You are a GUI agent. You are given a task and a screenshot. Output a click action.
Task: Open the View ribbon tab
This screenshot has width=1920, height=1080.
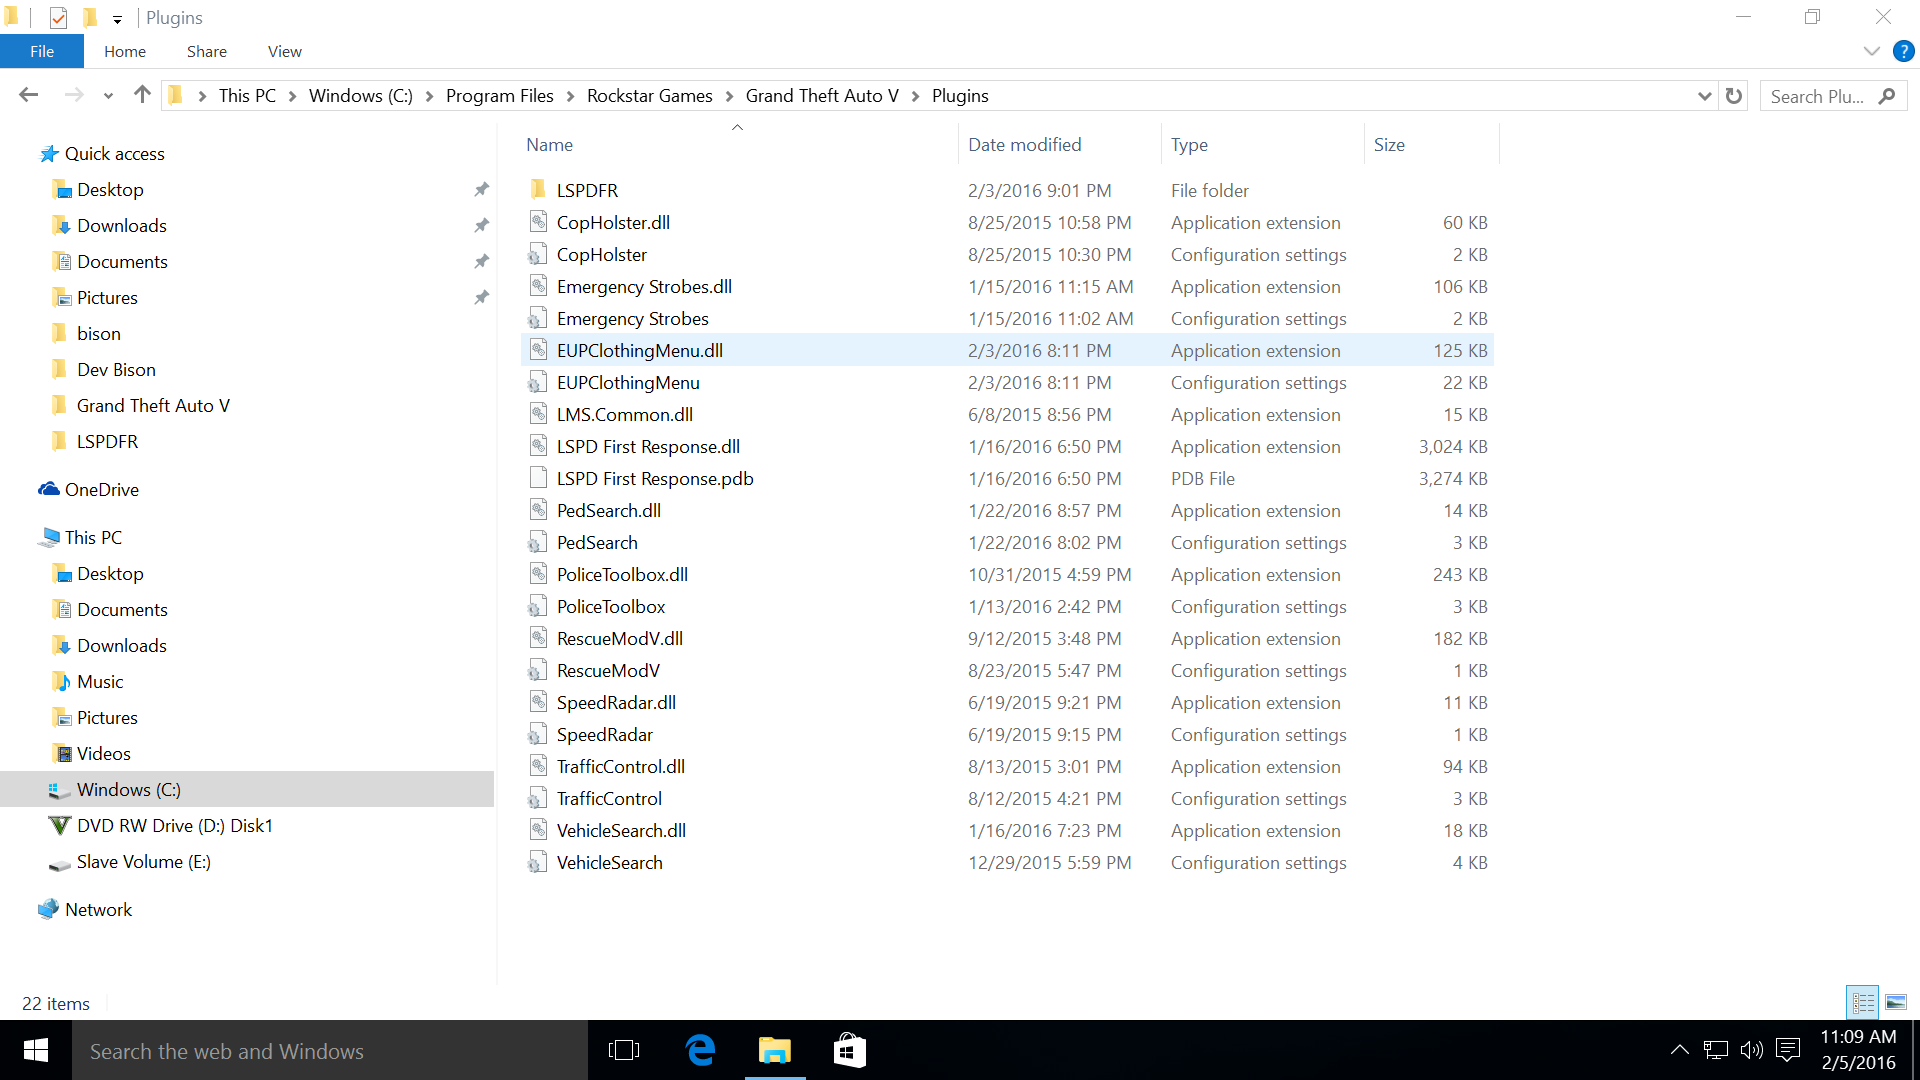[284, 51]
